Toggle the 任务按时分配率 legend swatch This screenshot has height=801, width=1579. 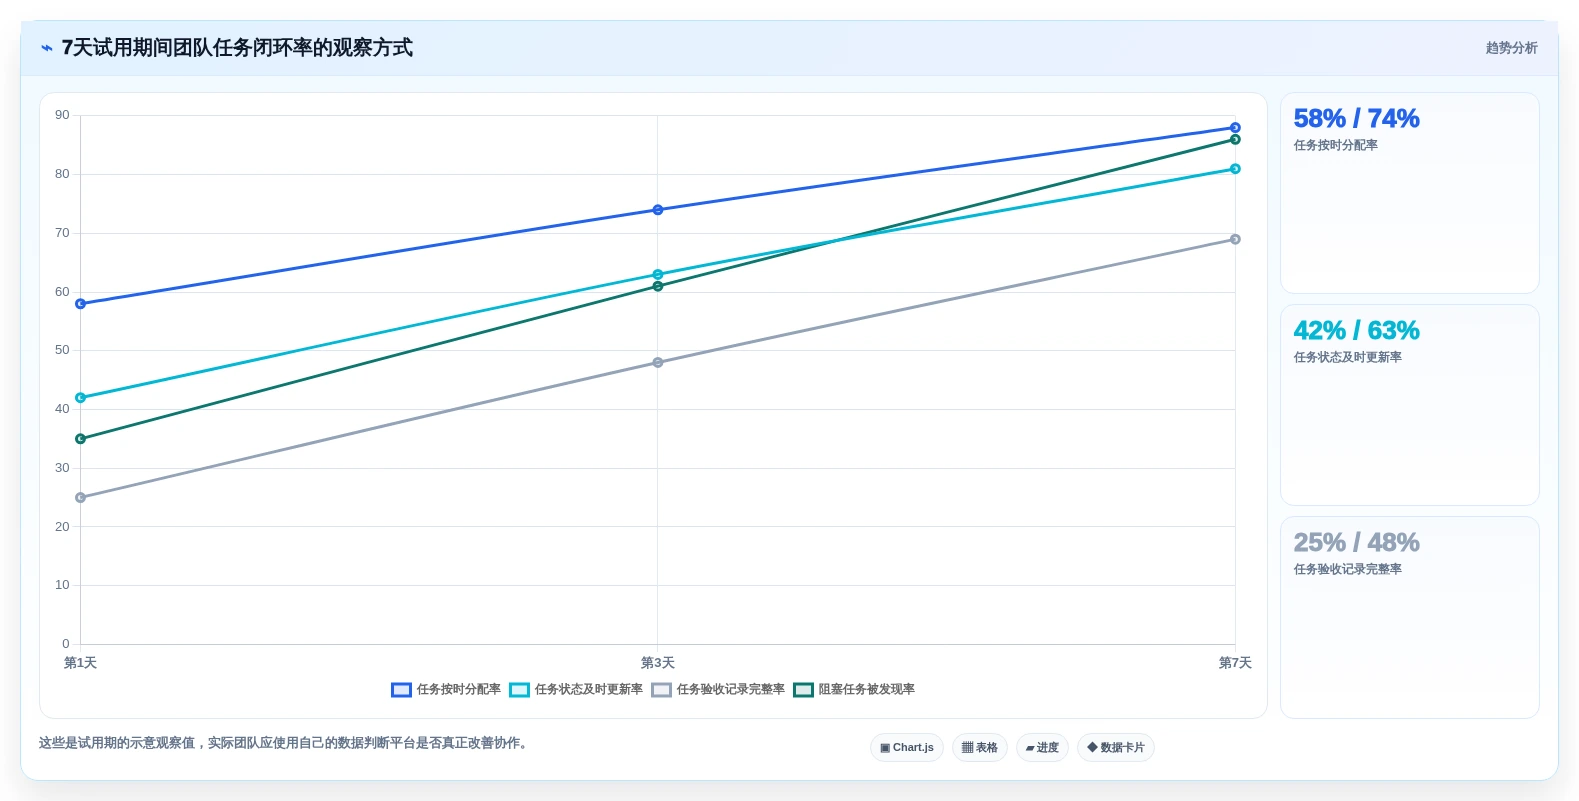(x=401, y=690)
